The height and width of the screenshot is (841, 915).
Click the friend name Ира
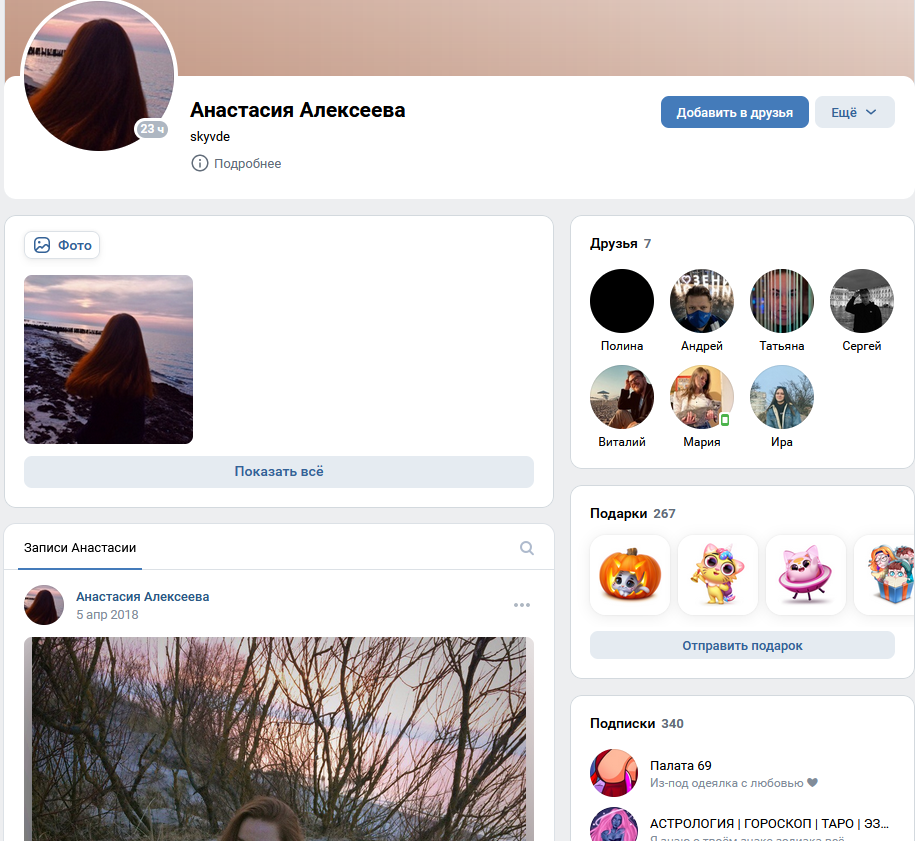[782, 442]
